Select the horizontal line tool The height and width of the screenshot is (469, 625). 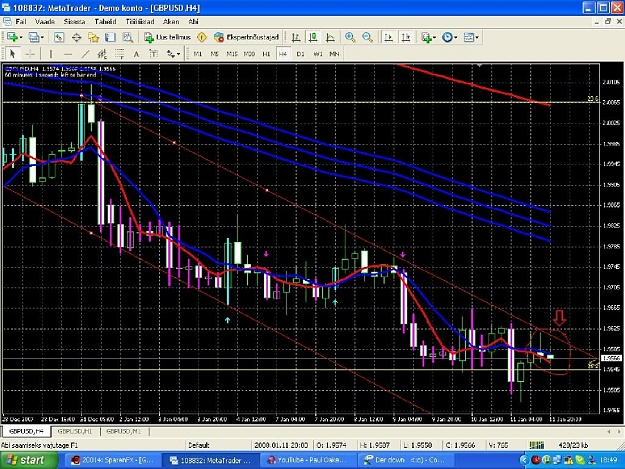[x=68, y=54]
